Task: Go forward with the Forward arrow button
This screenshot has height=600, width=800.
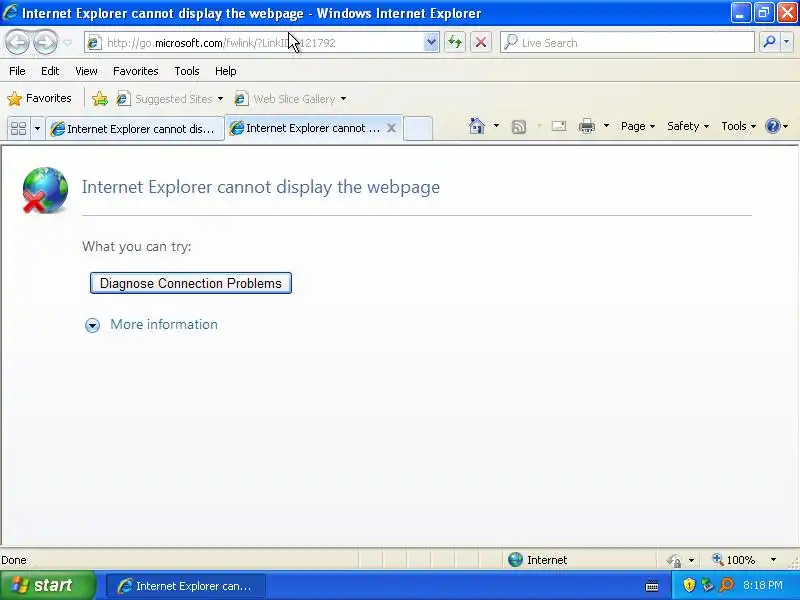Action: (45, 42)
